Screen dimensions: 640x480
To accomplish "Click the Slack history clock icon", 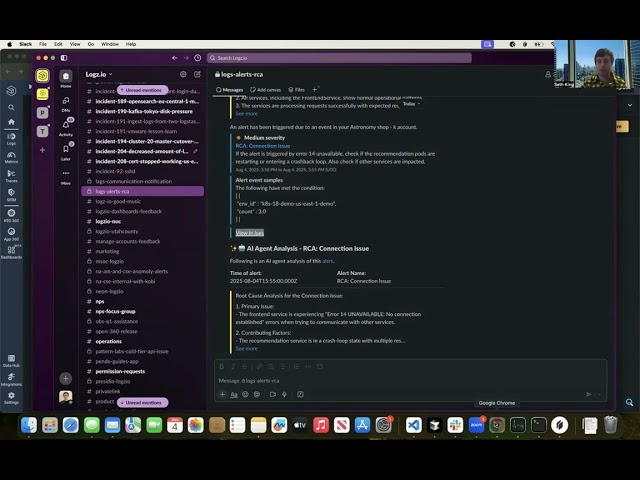I will 198,58.
